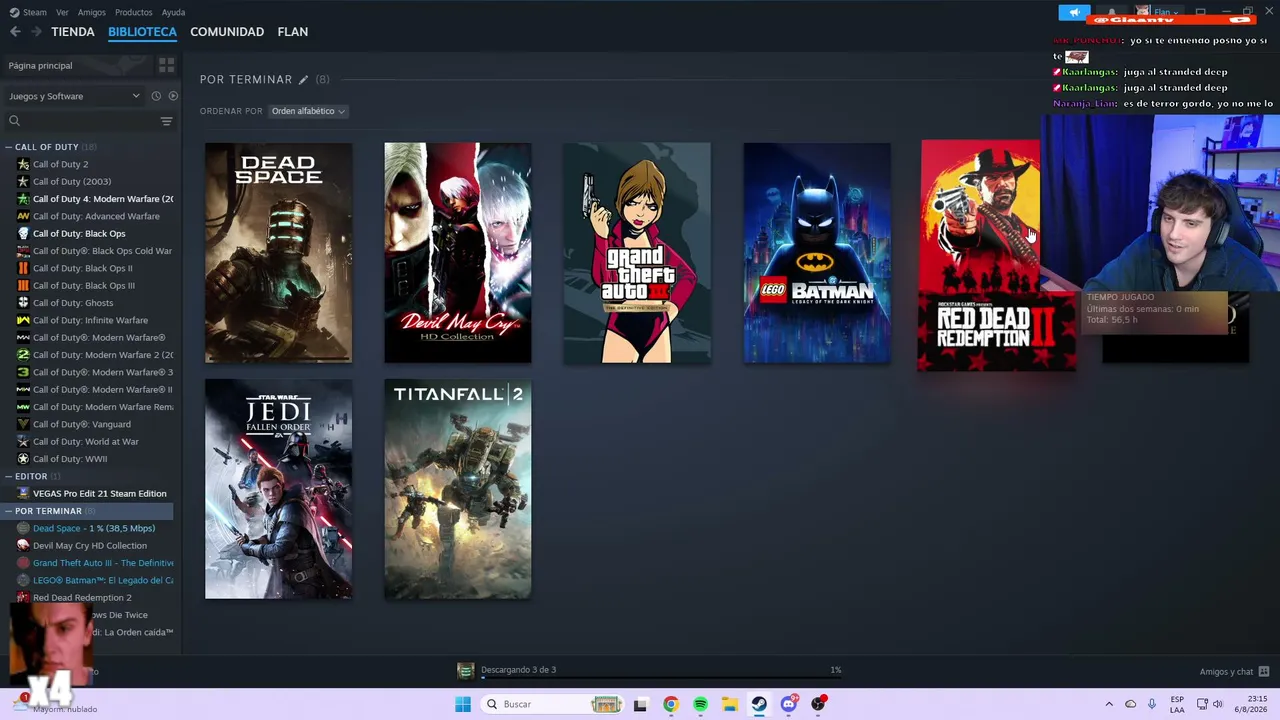Go back with the left arrow
This screenshot has width=1280, height=720.
coord(15,32)
